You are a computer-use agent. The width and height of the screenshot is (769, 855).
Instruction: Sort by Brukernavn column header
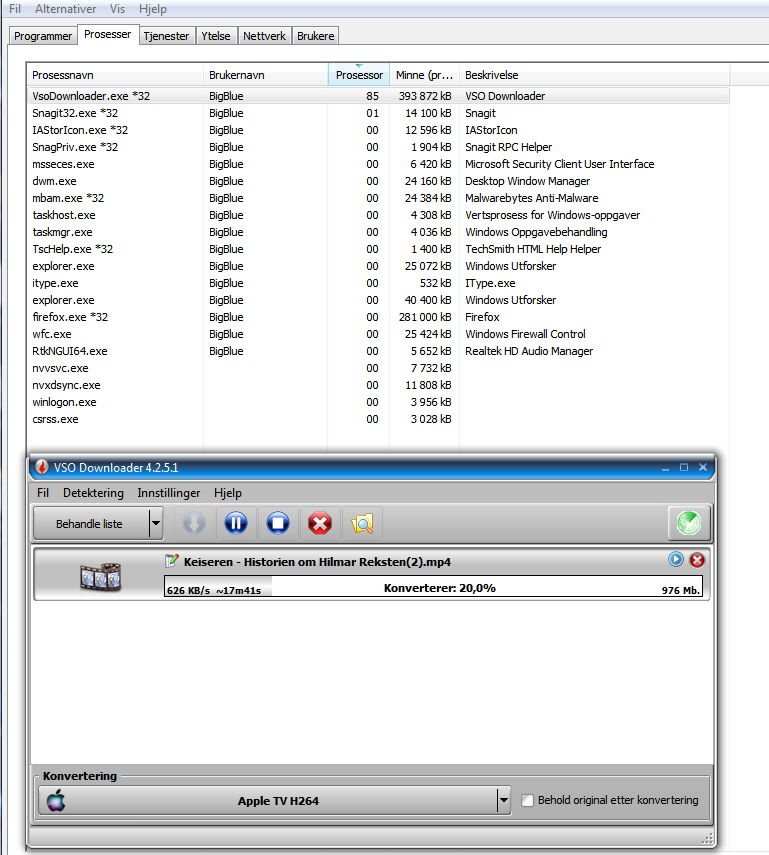(x=266, y=75)
